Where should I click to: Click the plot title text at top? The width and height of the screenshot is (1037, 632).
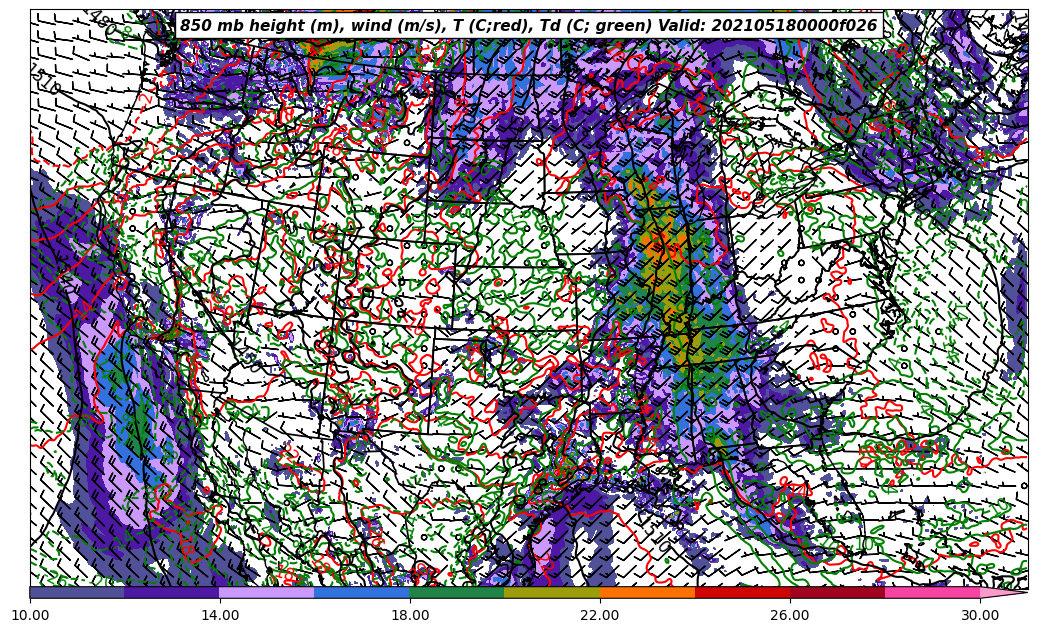(528, 26)
